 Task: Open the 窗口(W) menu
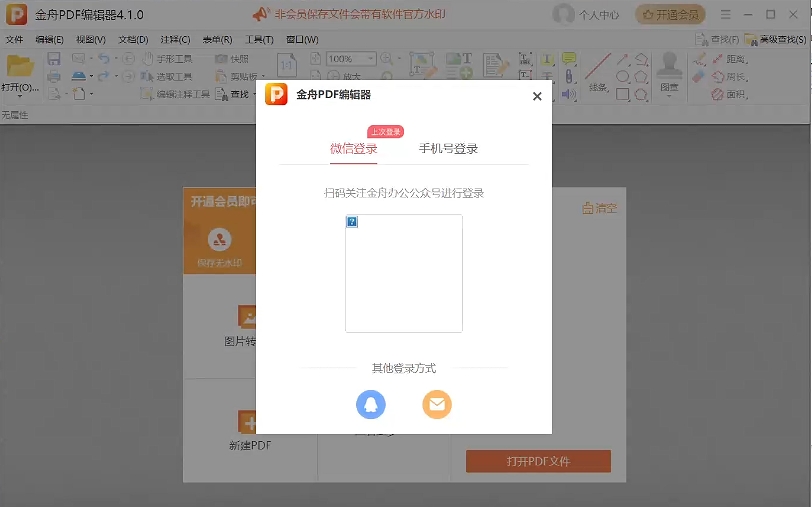[302, 39]
